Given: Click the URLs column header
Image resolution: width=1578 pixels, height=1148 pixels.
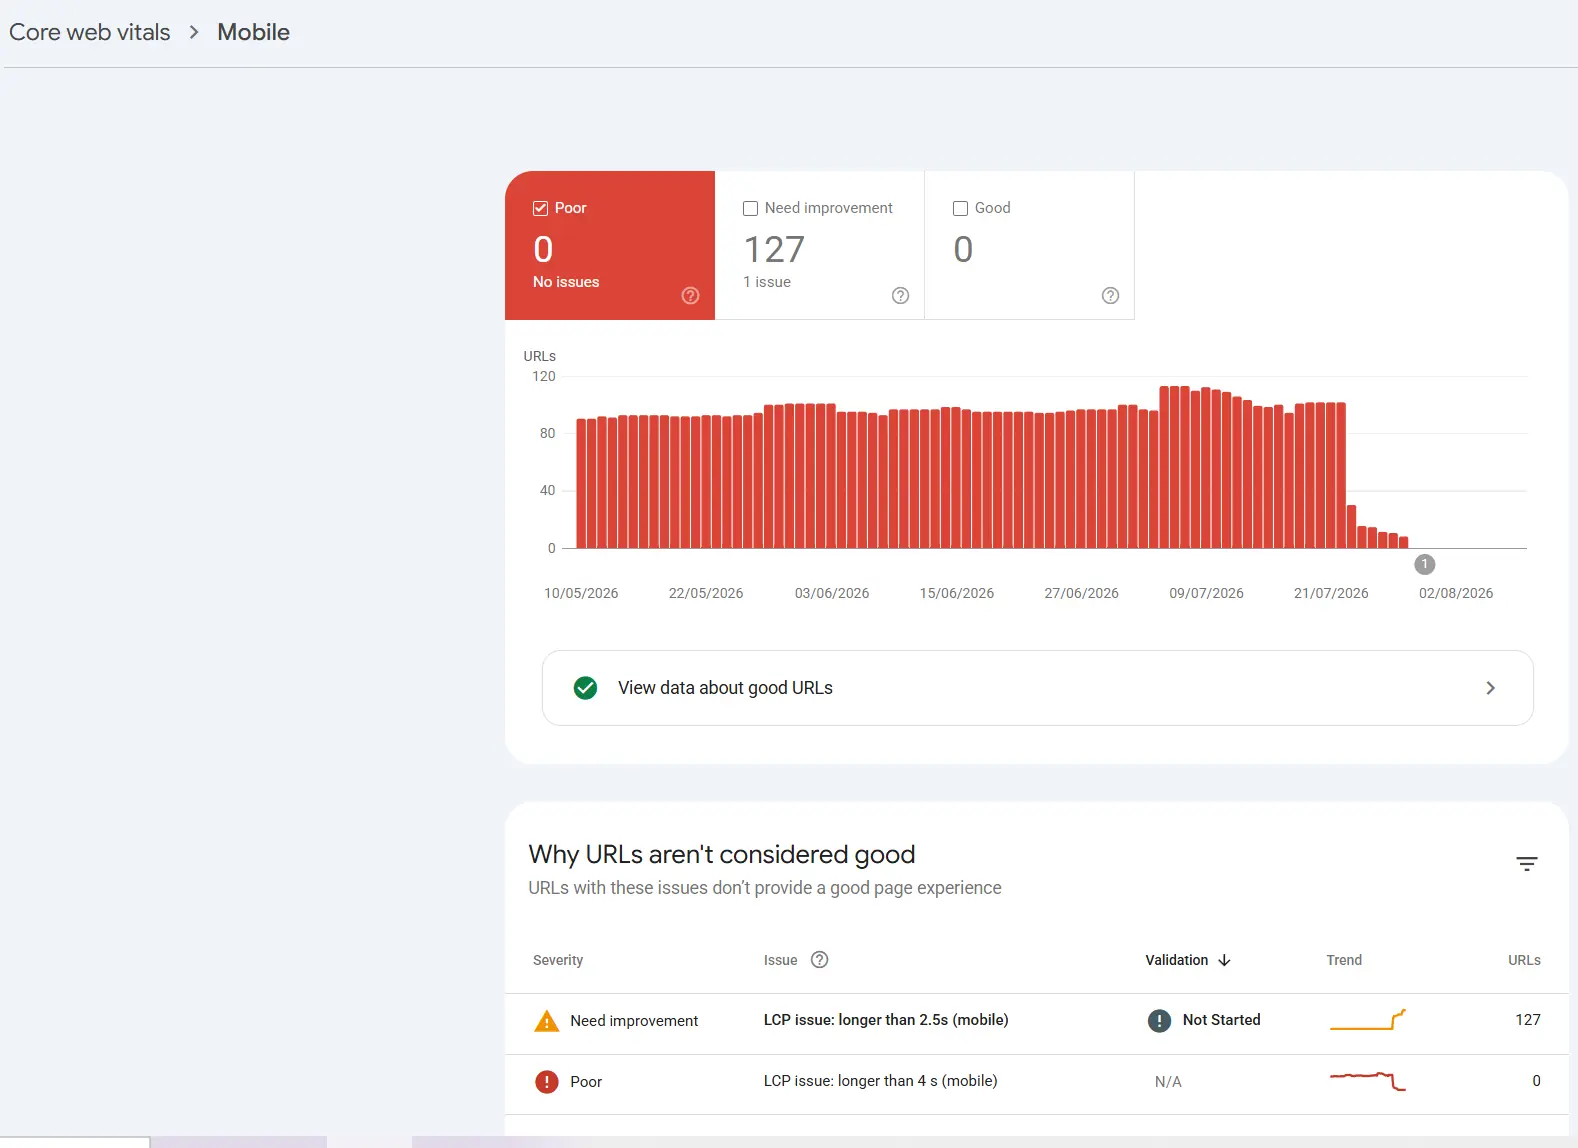Looking at the screenshot, I should pyautogui.click(x=1524, y=960).
